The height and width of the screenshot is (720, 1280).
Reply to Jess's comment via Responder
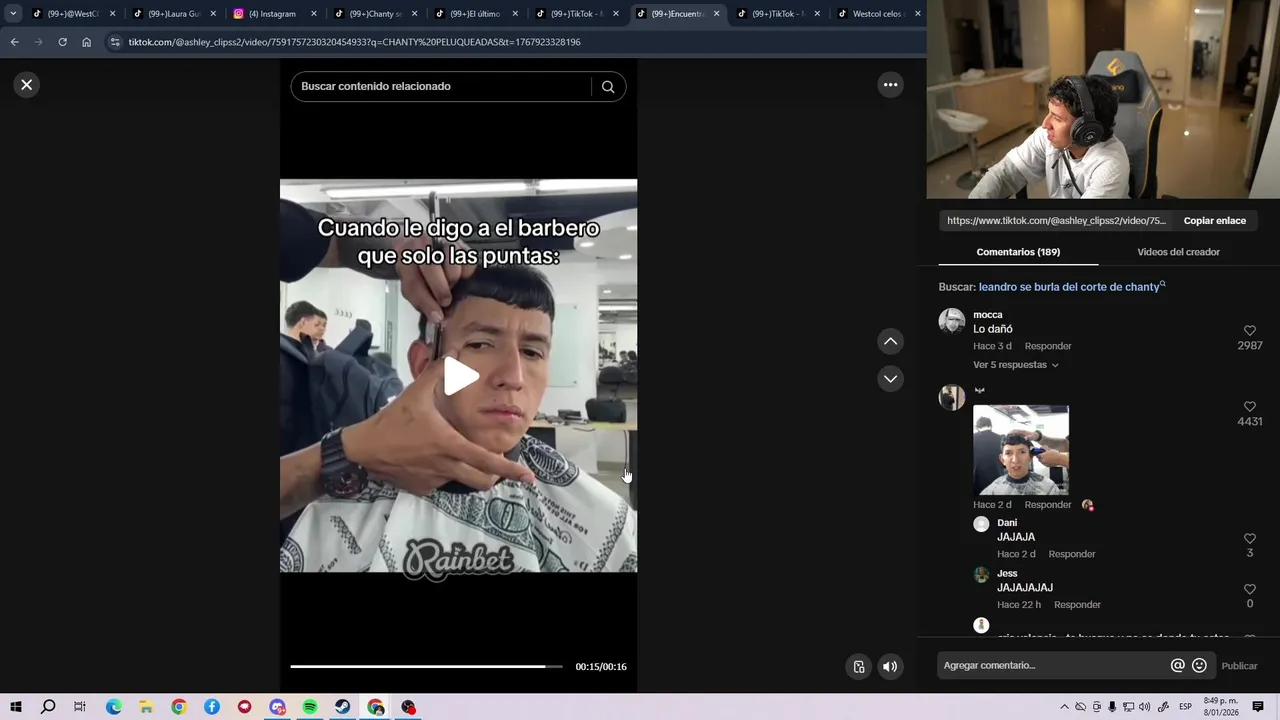[1077, 605]
